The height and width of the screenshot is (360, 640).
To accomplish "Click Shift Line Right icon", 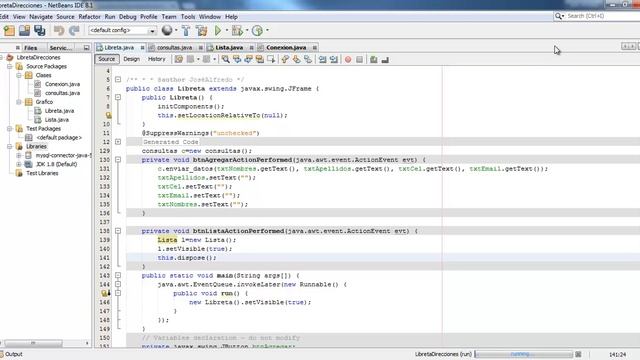I will tap(334, 60).
